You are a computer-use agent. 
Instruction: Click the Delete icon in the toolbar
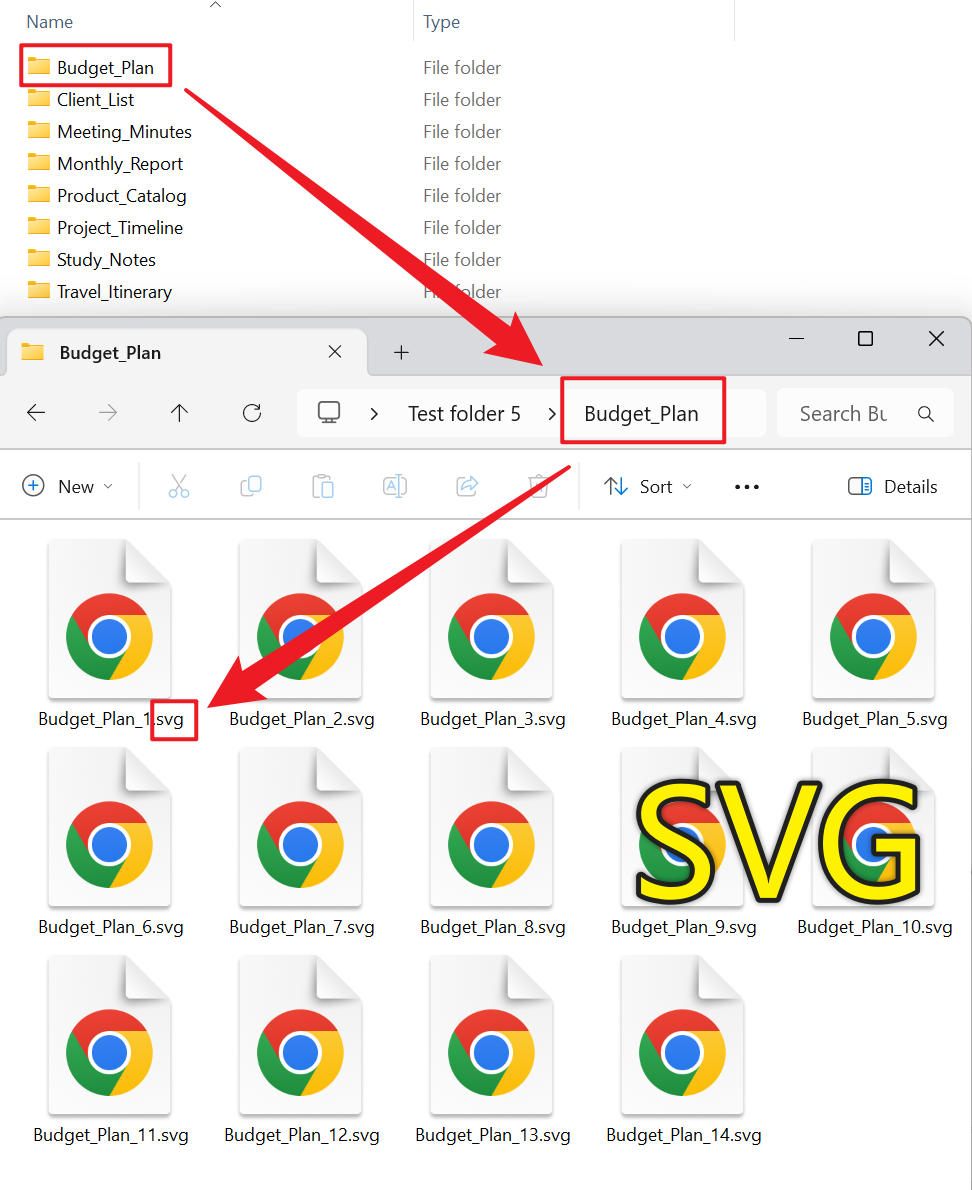(x=538, y=486)
